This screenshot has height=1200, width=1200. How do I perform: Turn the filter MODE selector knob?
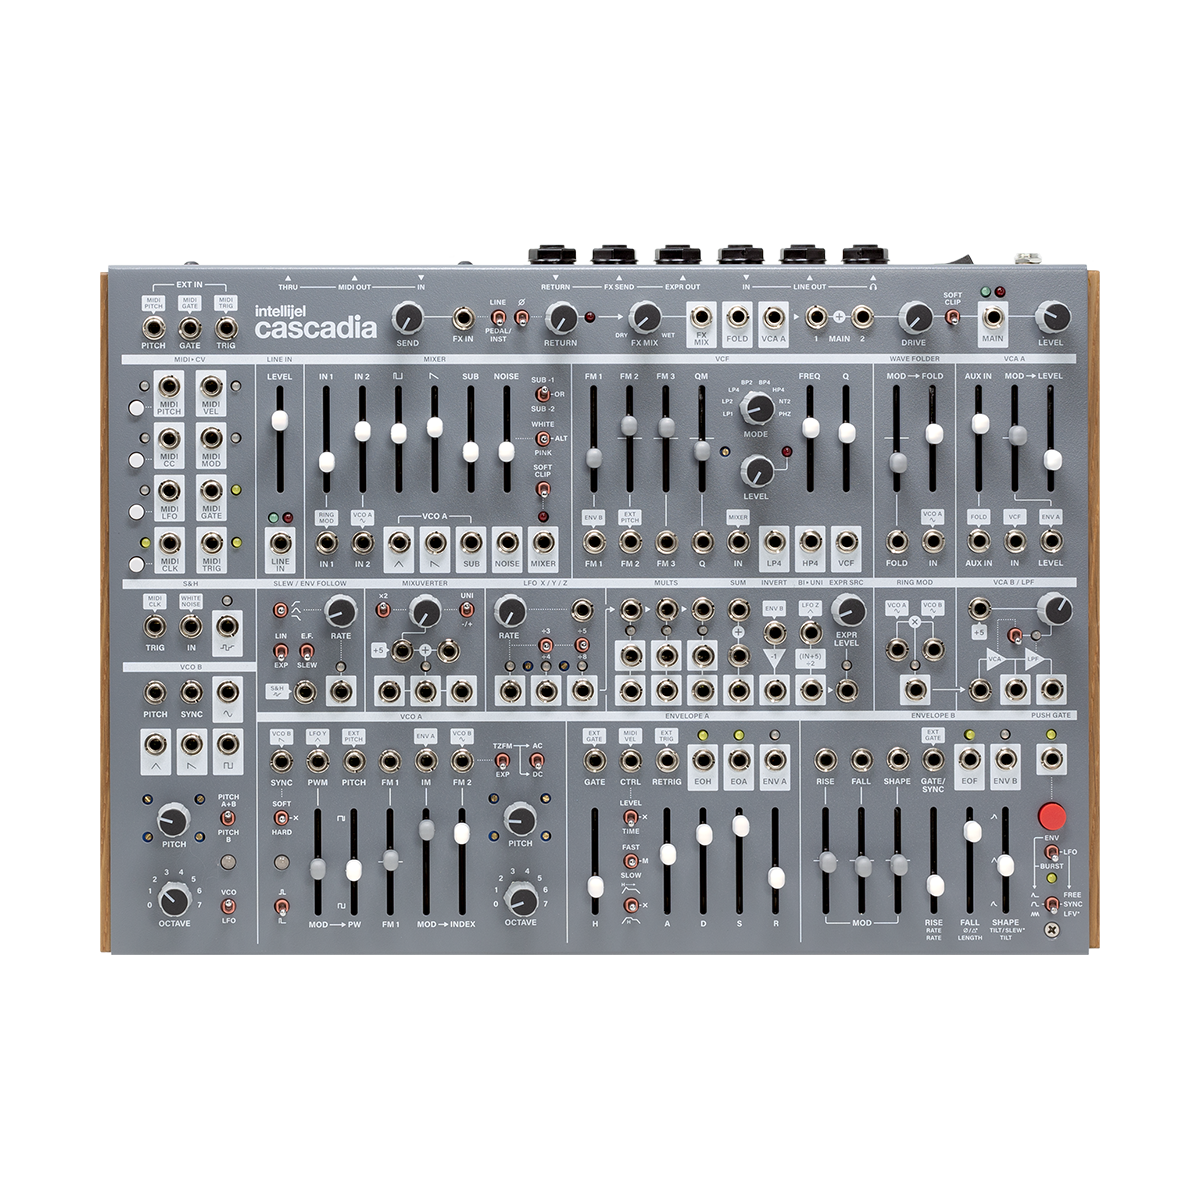click(756, 408)
